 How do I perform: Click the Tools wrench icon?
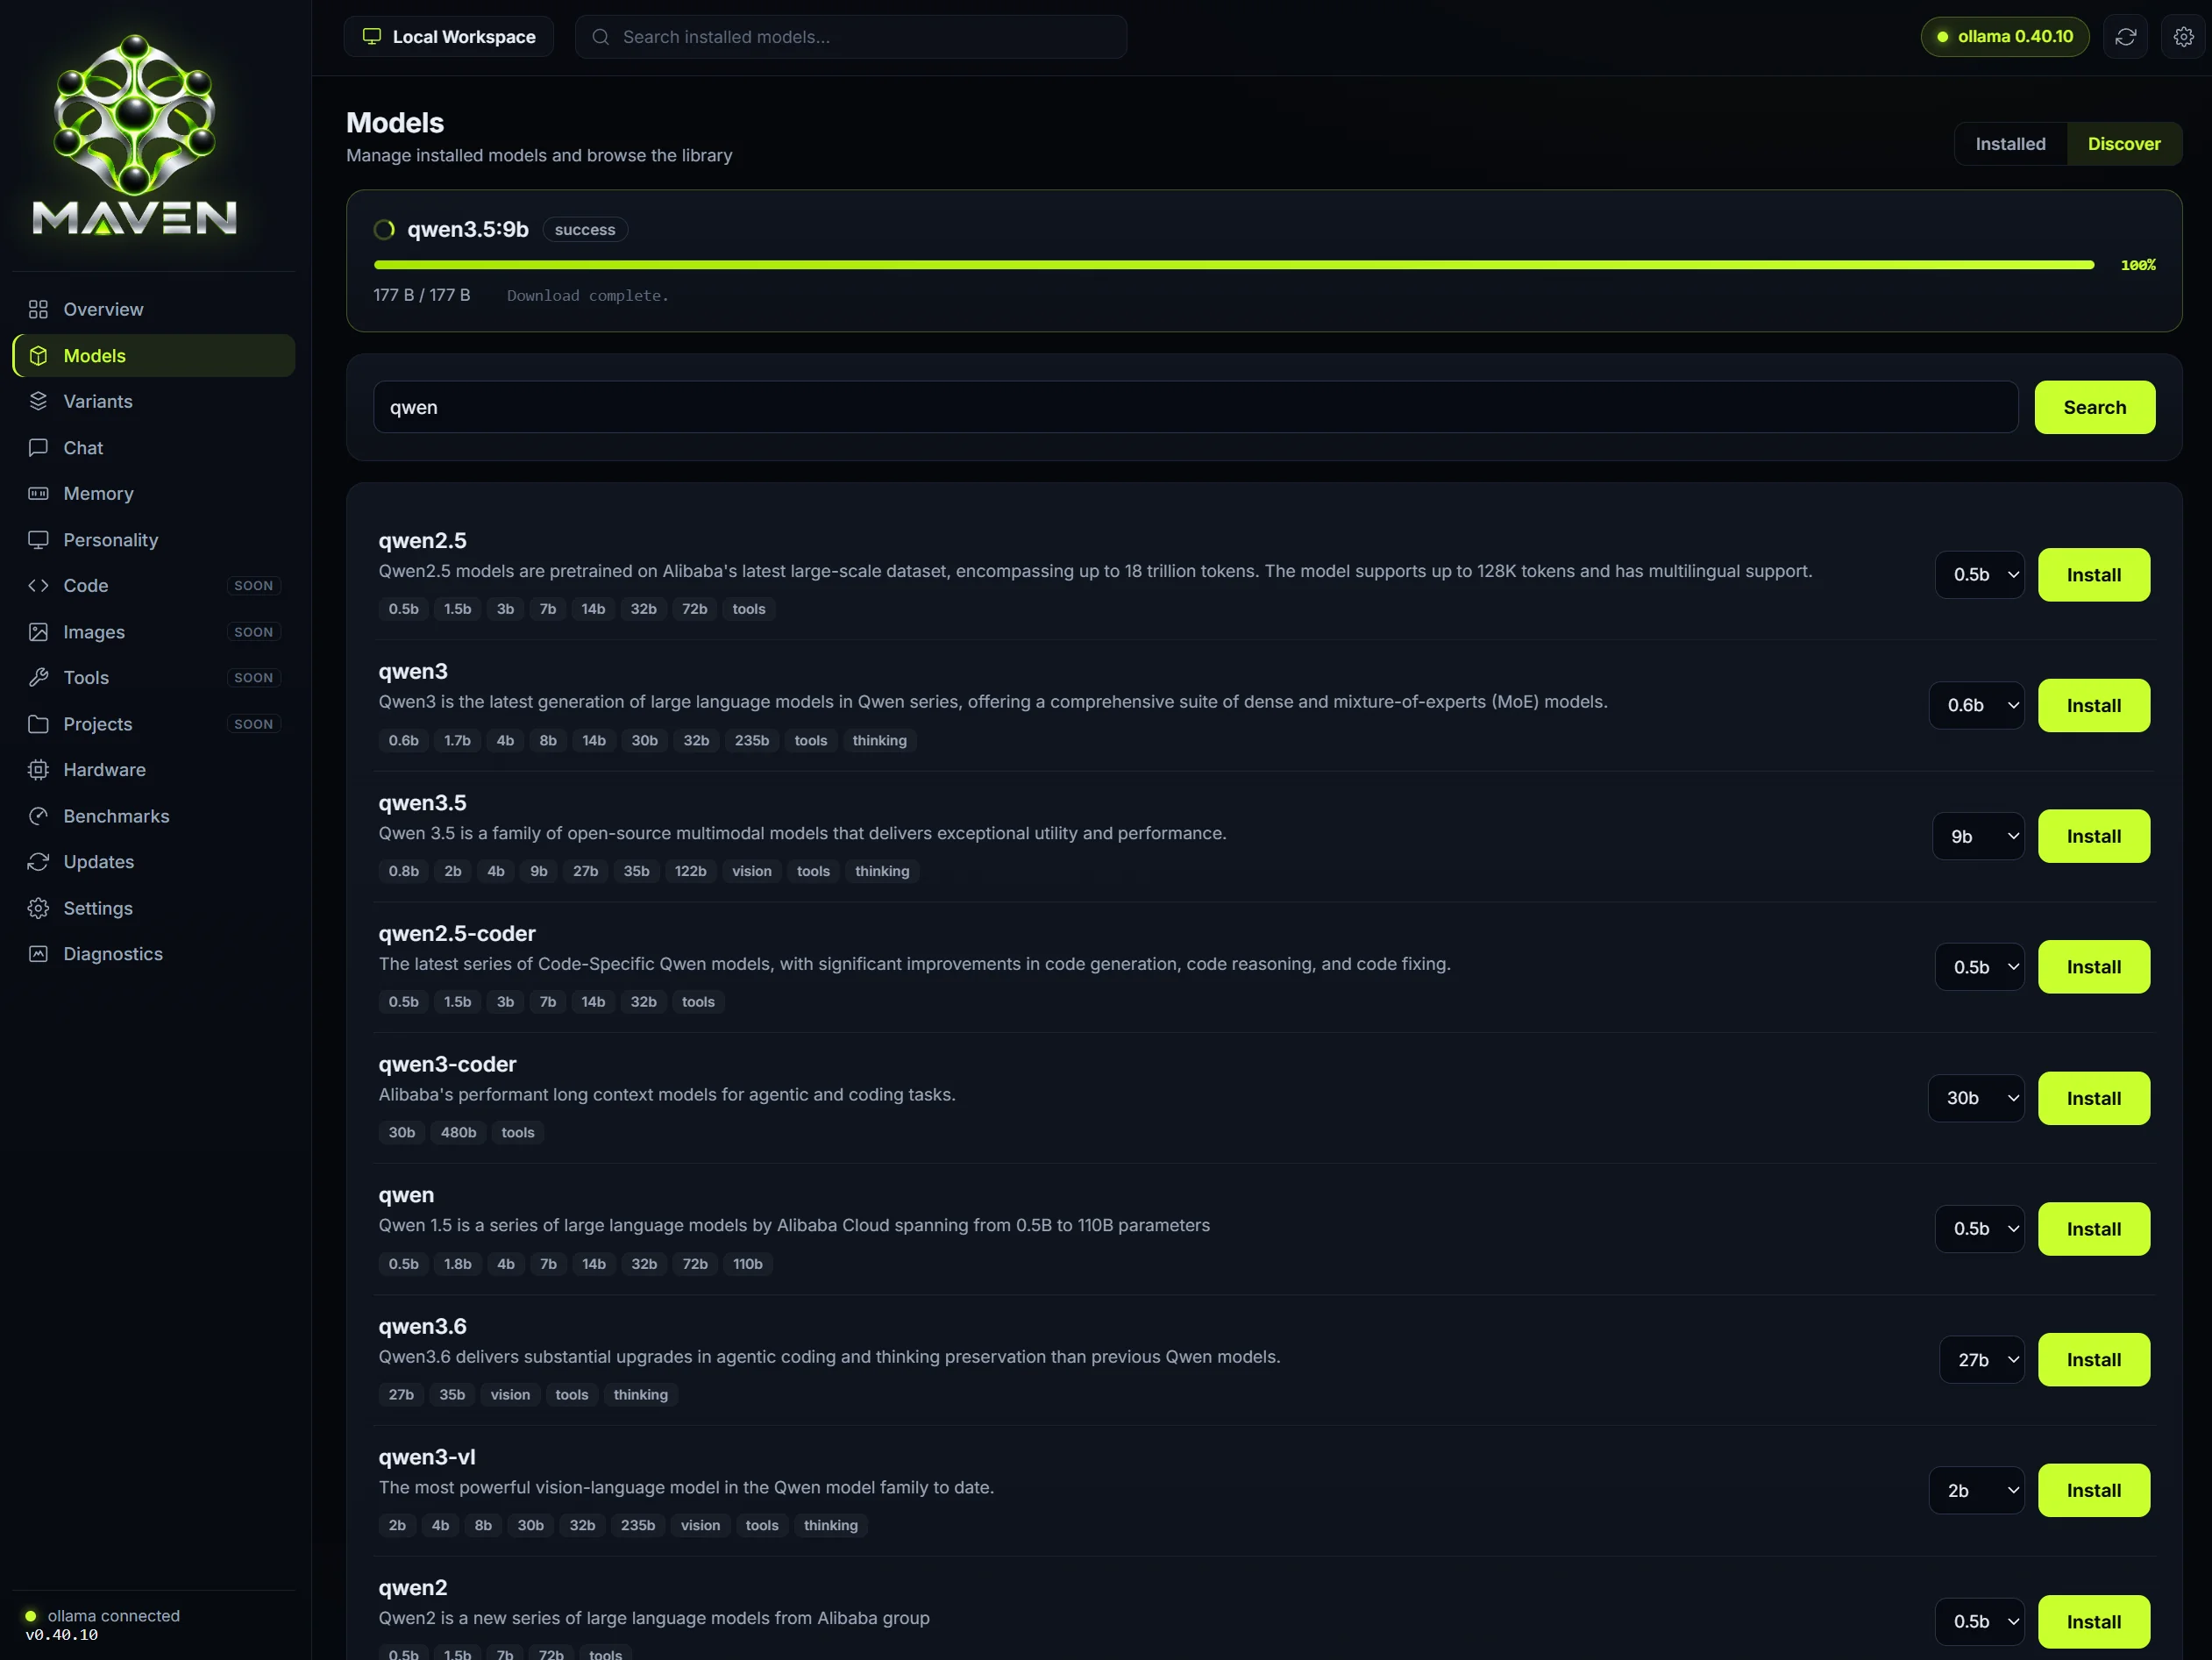pyautogui.click(x=38, y=677)
